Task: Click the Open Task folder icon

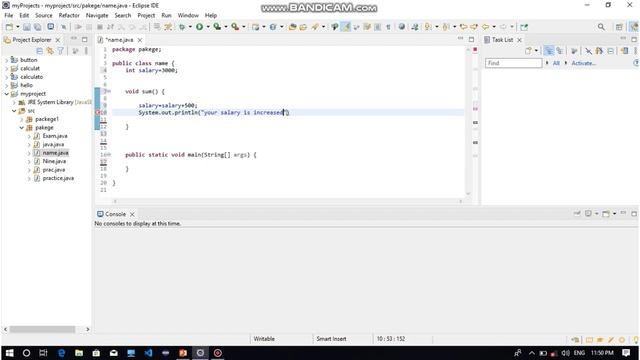Action: (303, 27)
